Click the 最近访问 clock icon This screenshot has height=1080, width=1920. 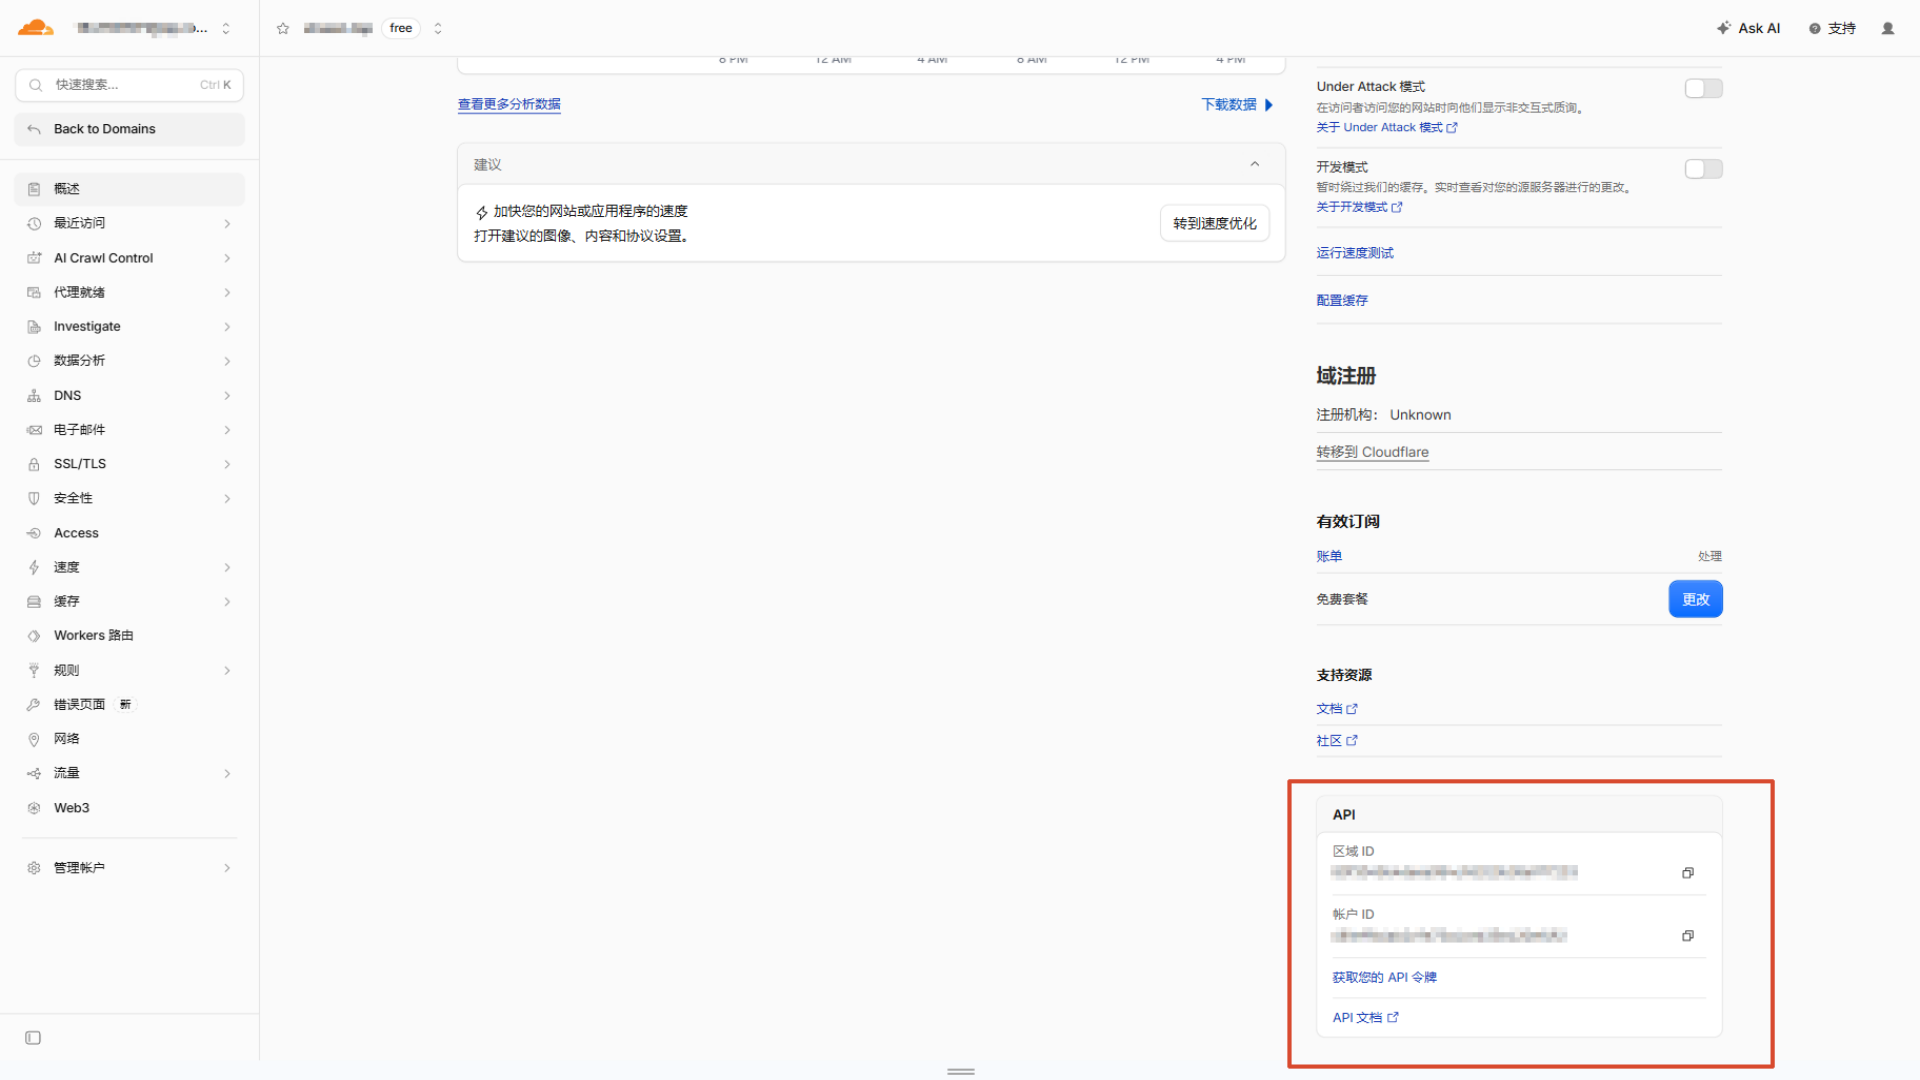point(34,224)
